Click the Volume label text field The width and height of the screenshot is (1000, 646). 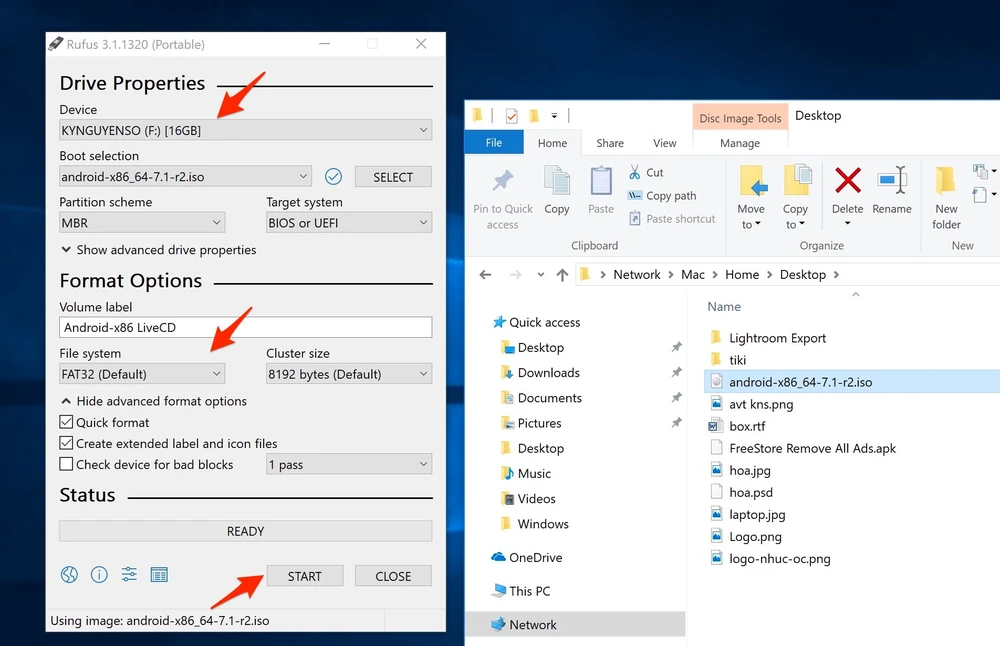(x=245, y=327)
